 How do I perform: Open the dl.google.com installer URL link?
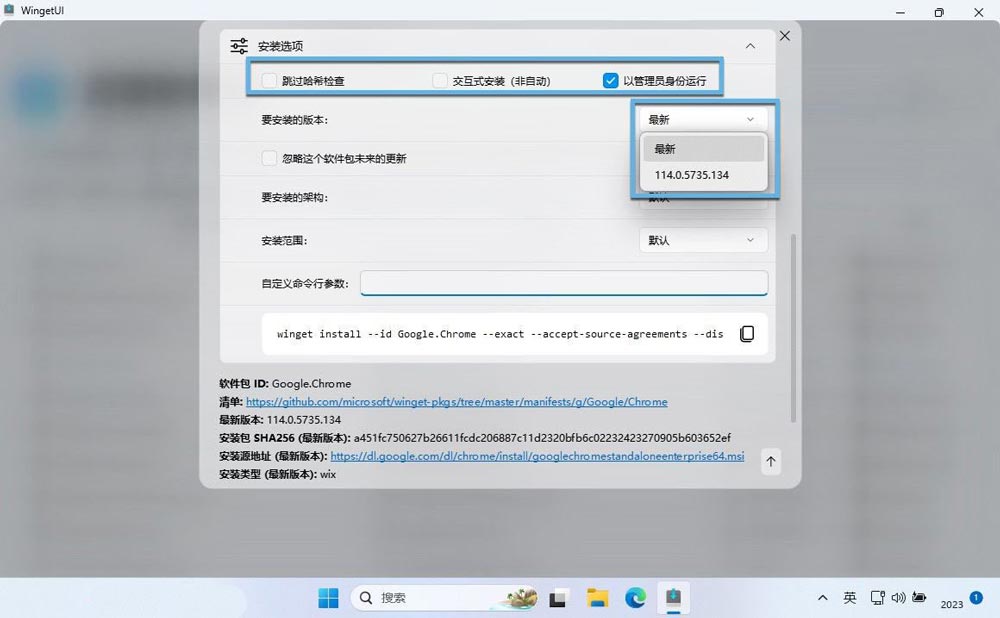coord(537,456)
